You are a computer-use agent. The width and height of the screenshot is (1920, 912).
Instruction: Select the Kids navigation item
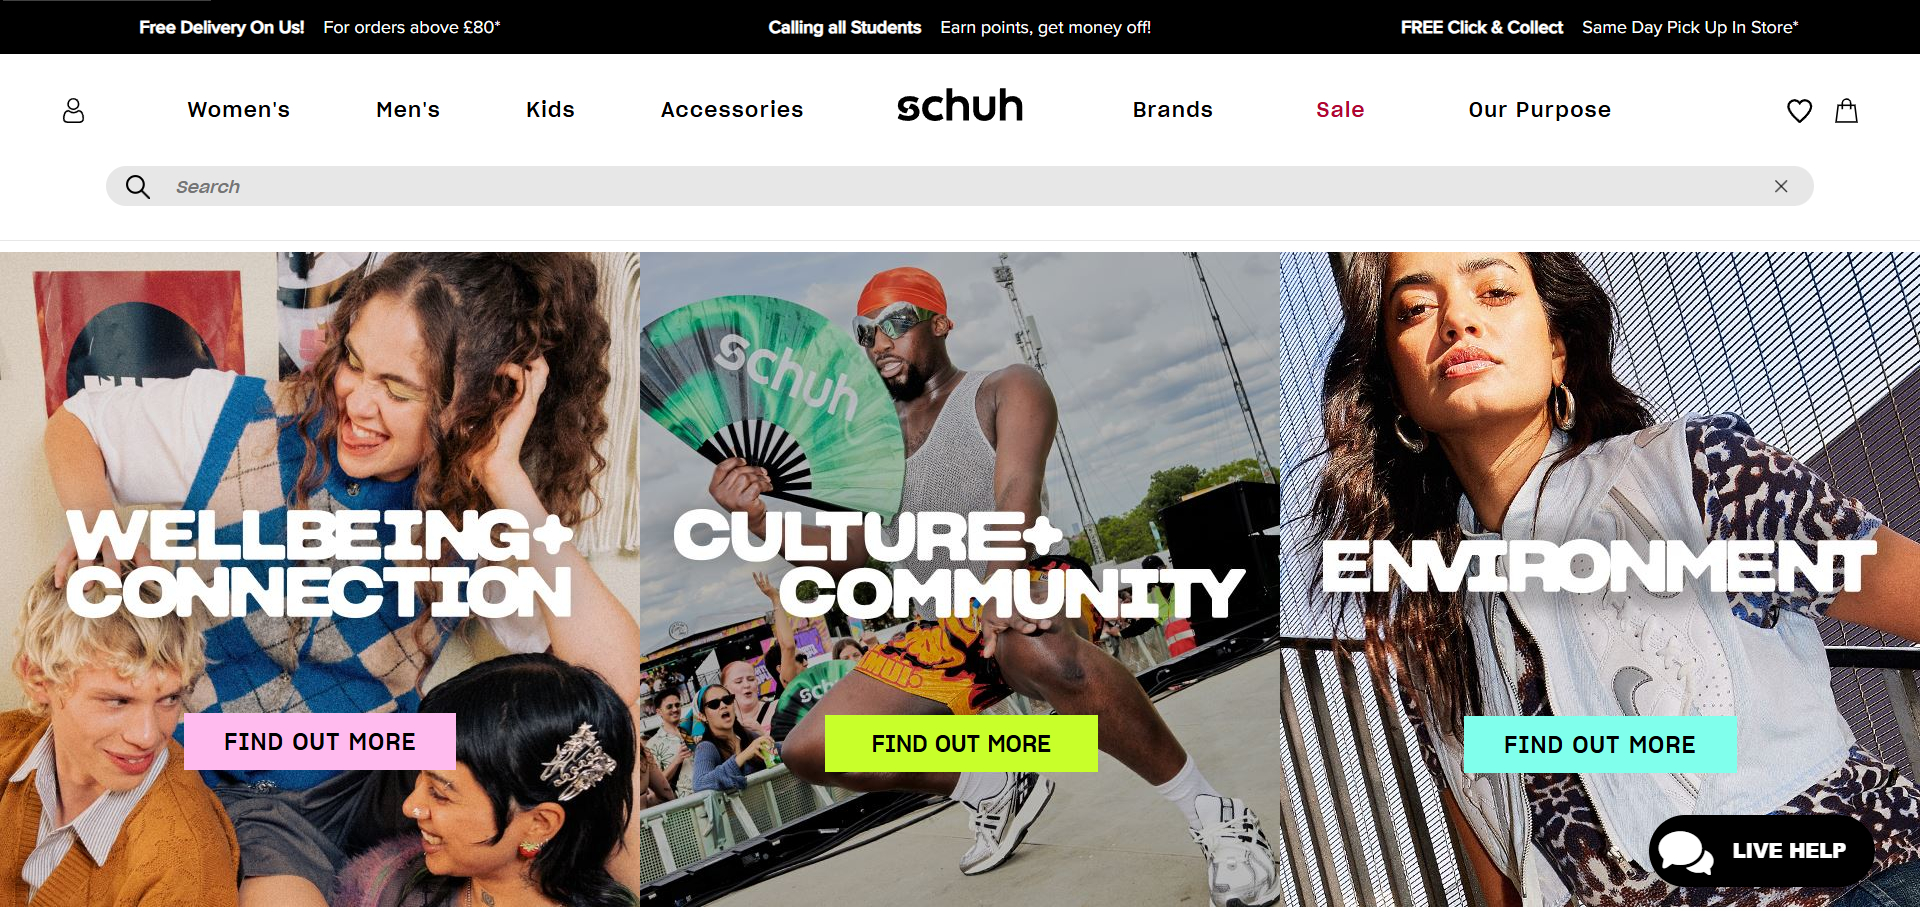point(550,110)
